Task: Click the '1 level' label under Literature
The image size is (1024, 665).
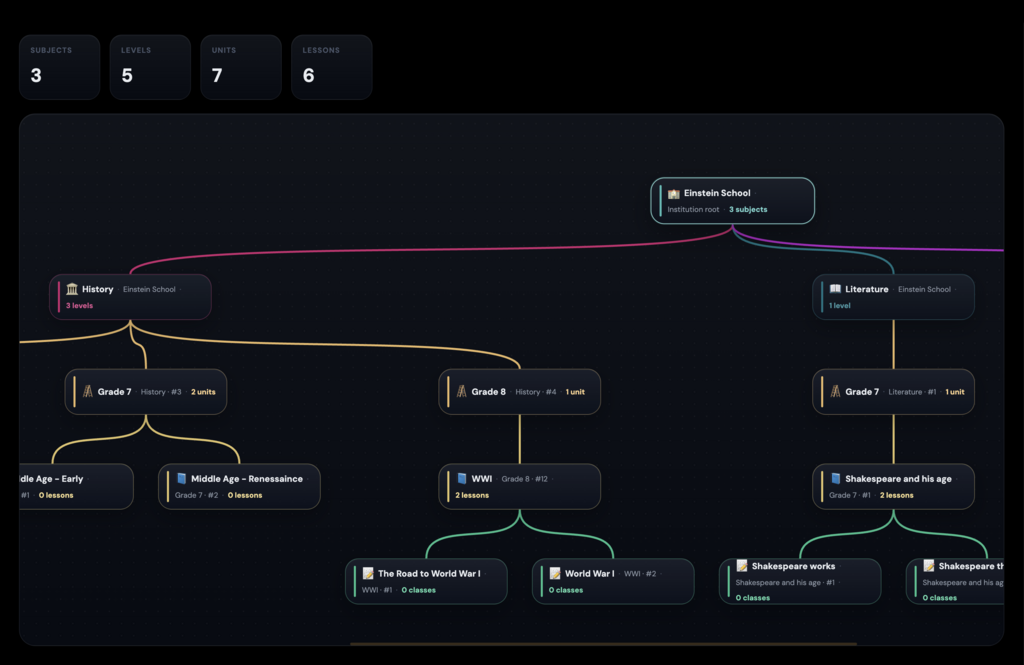Action: point(840,306)
